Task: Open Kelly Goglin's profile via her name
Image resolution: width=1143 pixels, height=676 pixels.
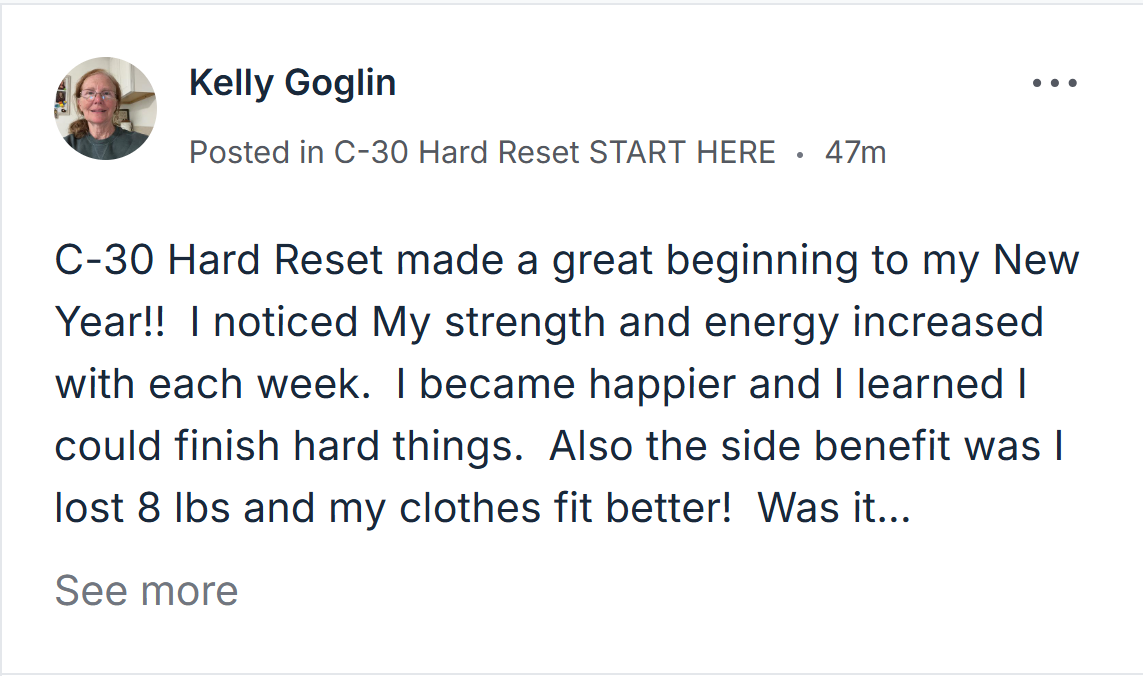Action: 292,83
